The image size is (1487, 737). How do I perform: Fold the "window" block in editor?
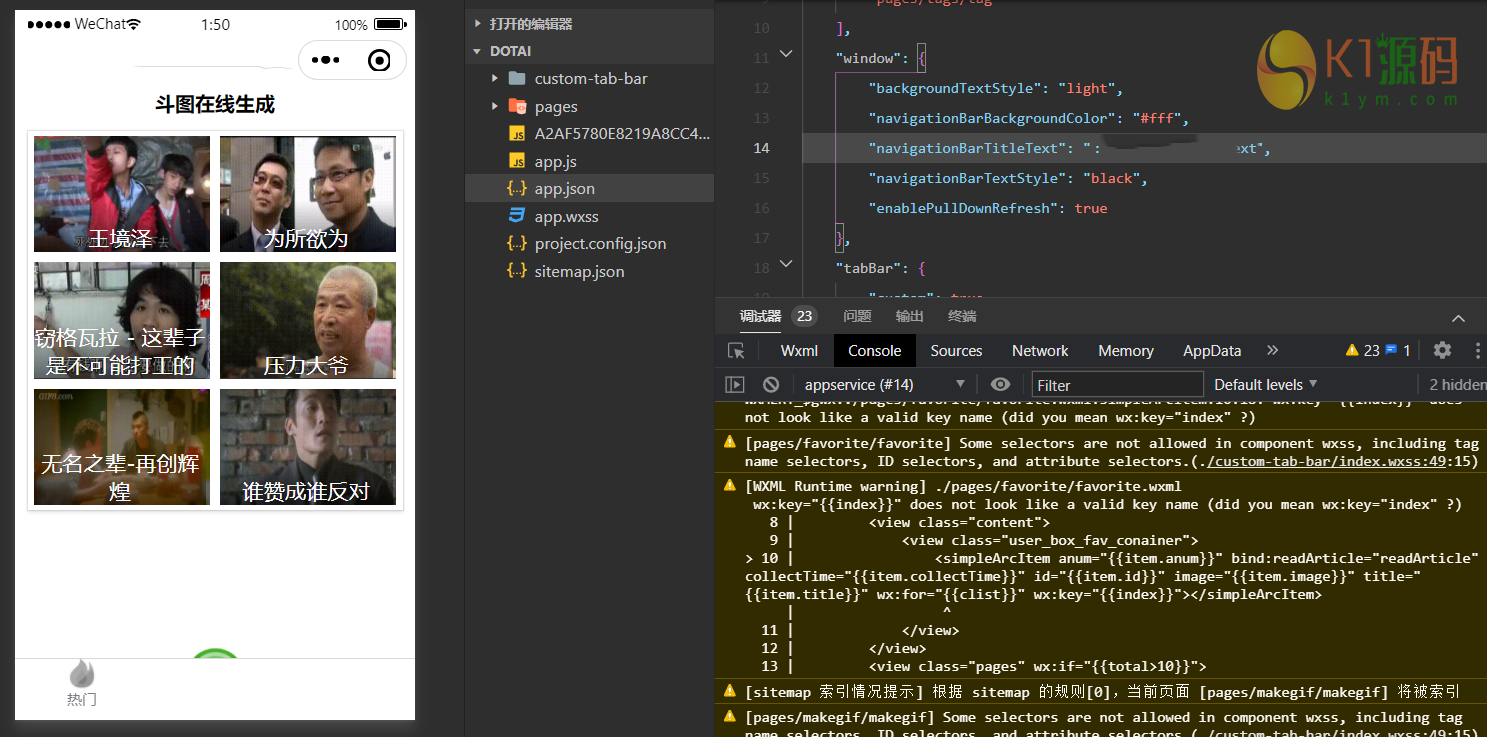(x=786, y=54)
